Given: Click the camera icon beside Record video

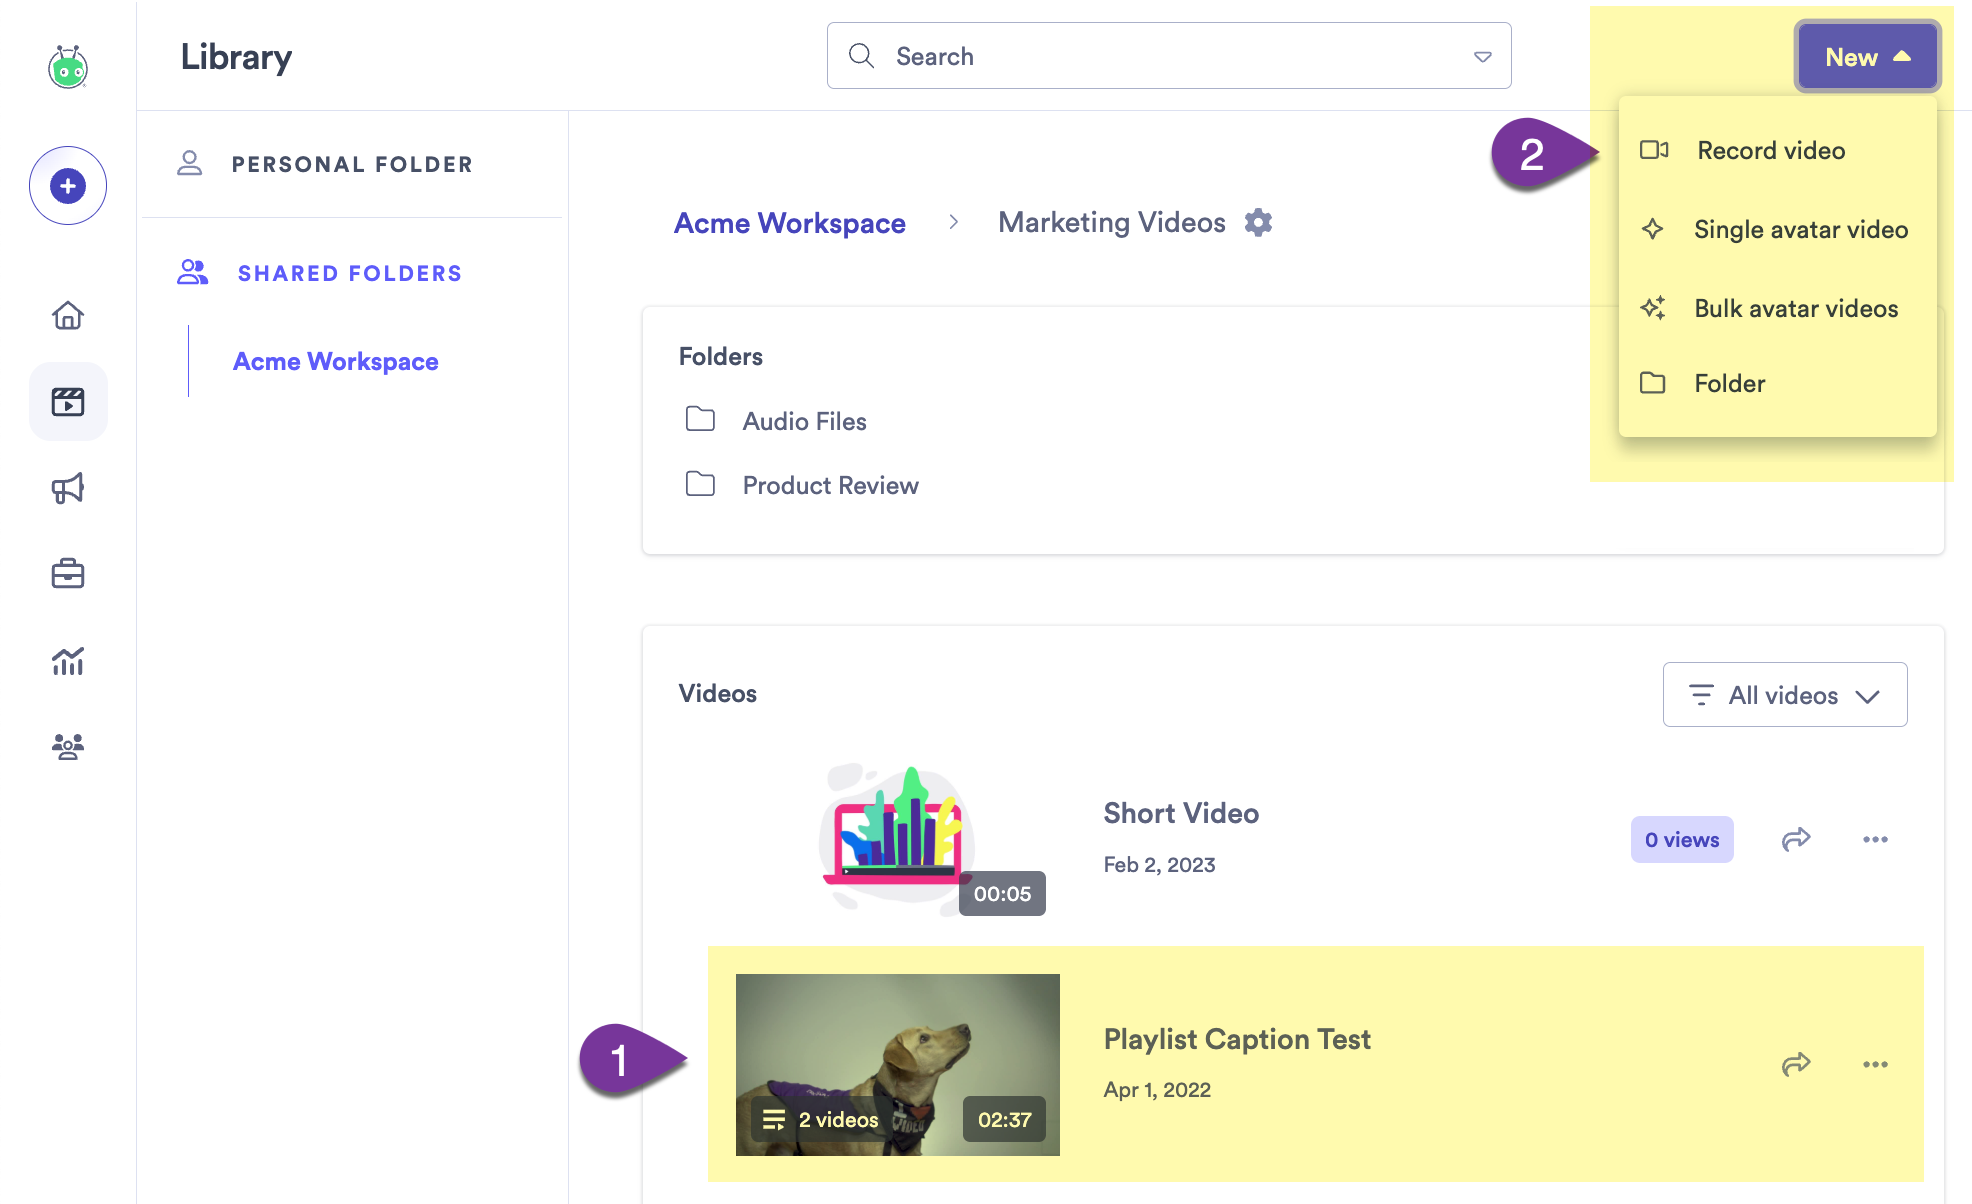Looking at the screenshot, I should (x=1654, y=150).
